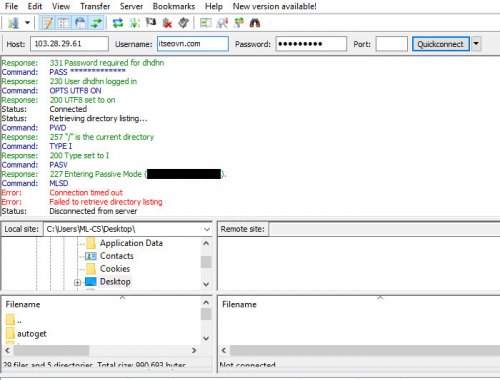Disconnect from server icon with red X

point(167,23)
